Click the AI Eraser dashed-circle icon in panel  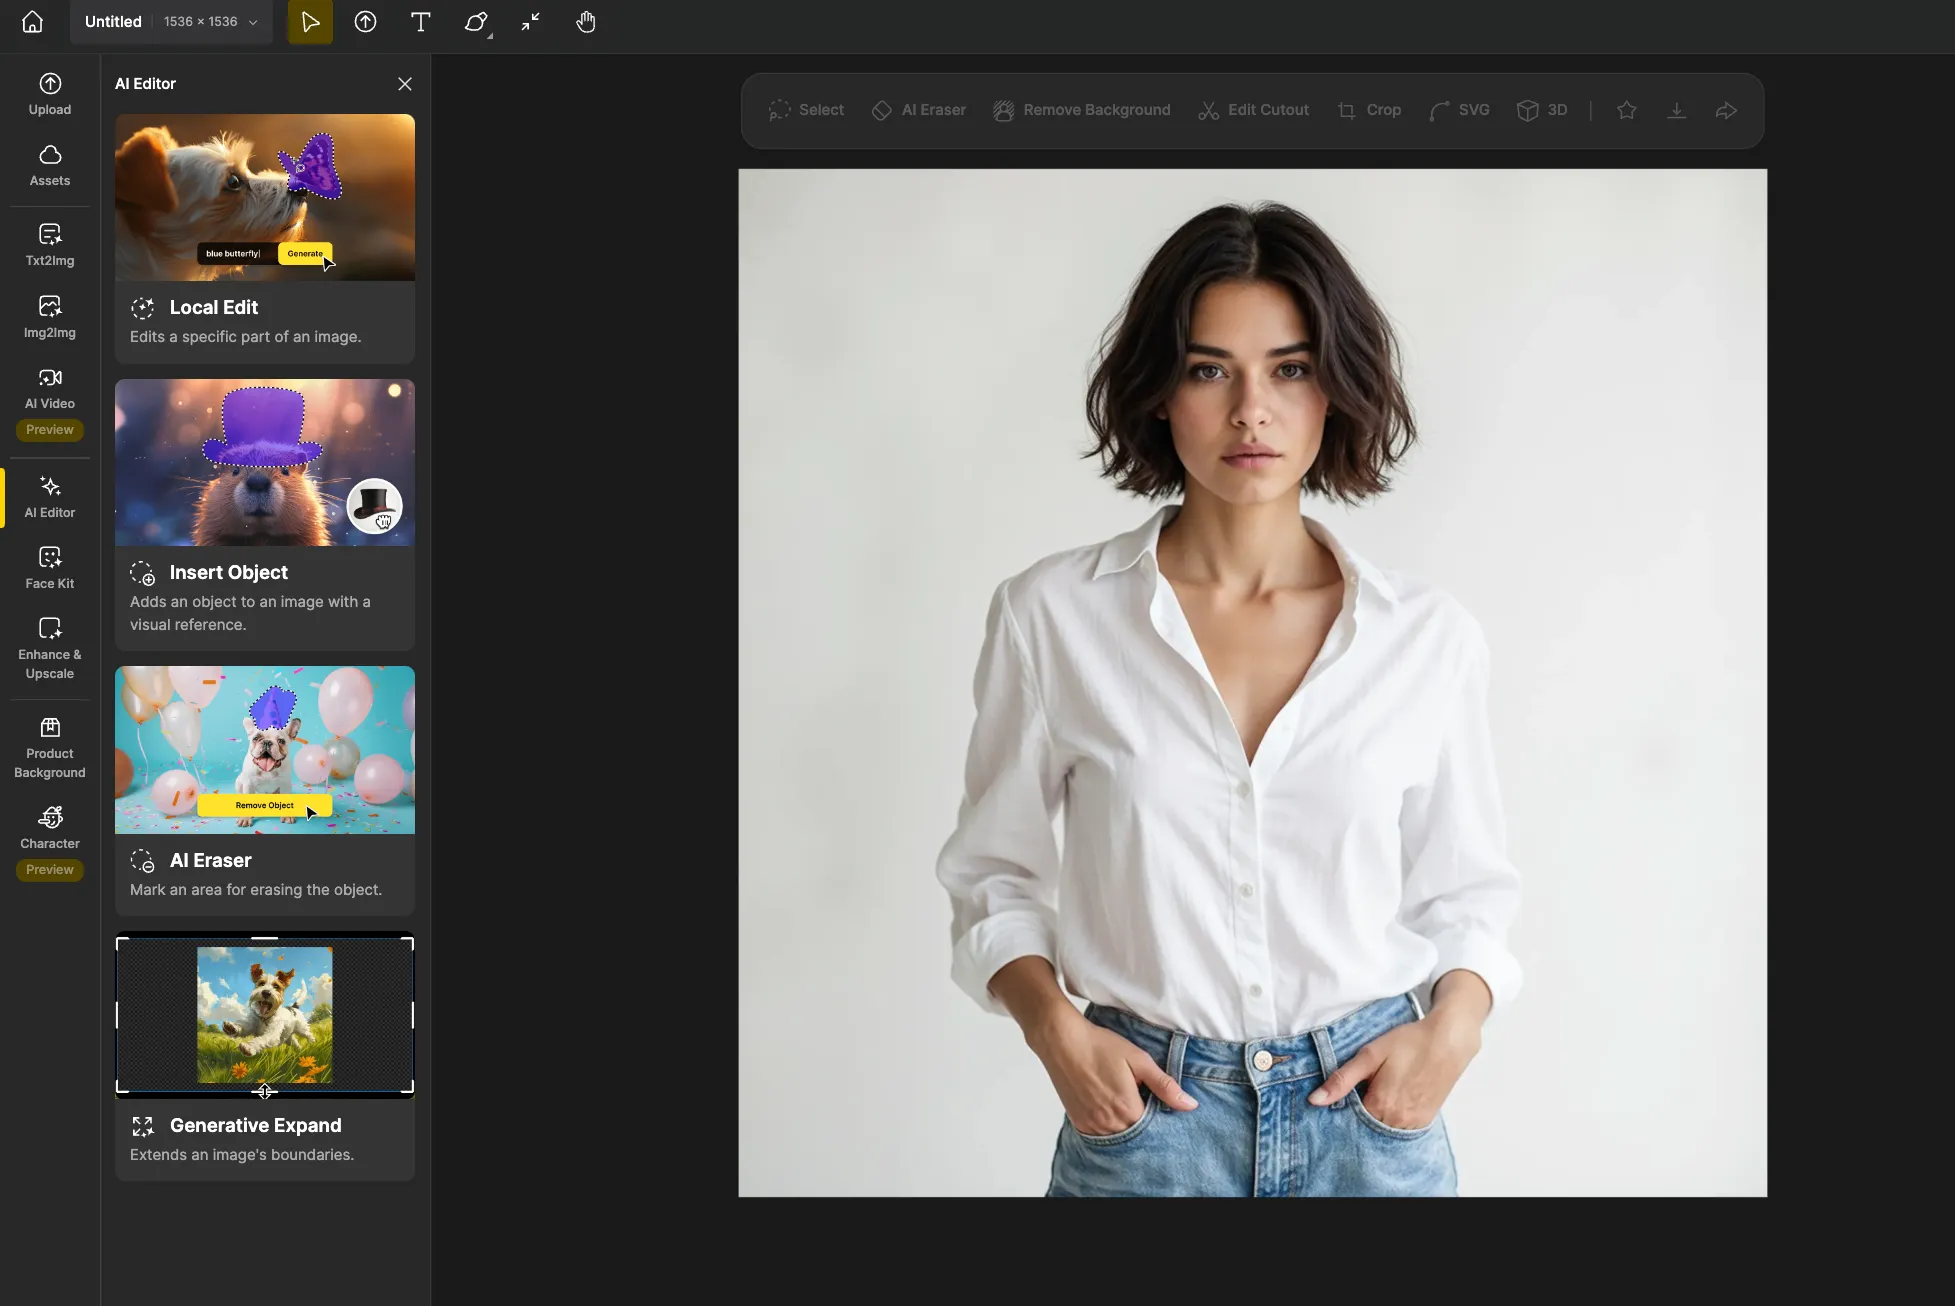(142, 861)
